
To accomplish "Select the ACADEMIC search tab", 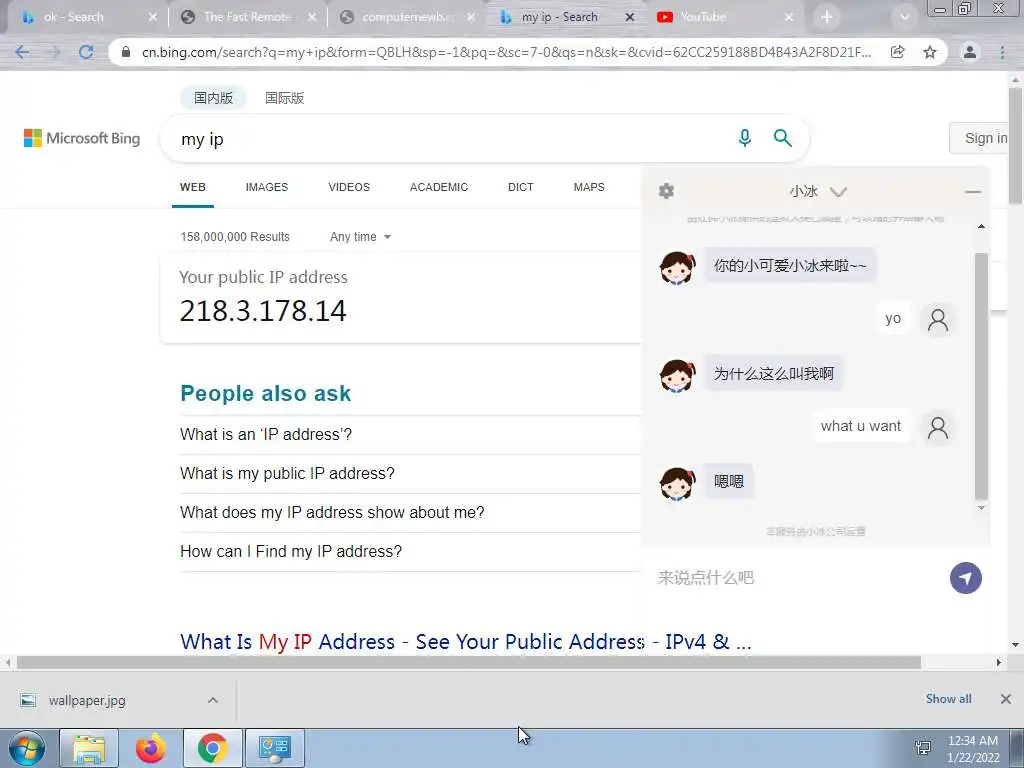I will coord(439,187).
